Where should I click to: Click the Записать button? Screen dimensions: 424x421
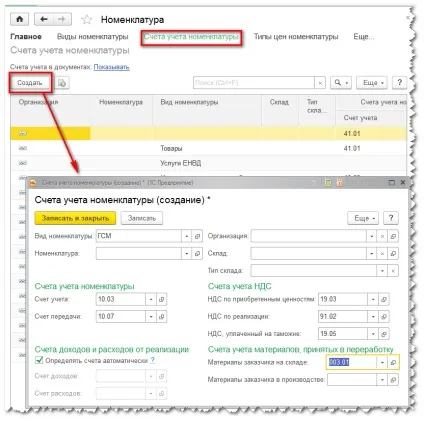tap(142, 218)
